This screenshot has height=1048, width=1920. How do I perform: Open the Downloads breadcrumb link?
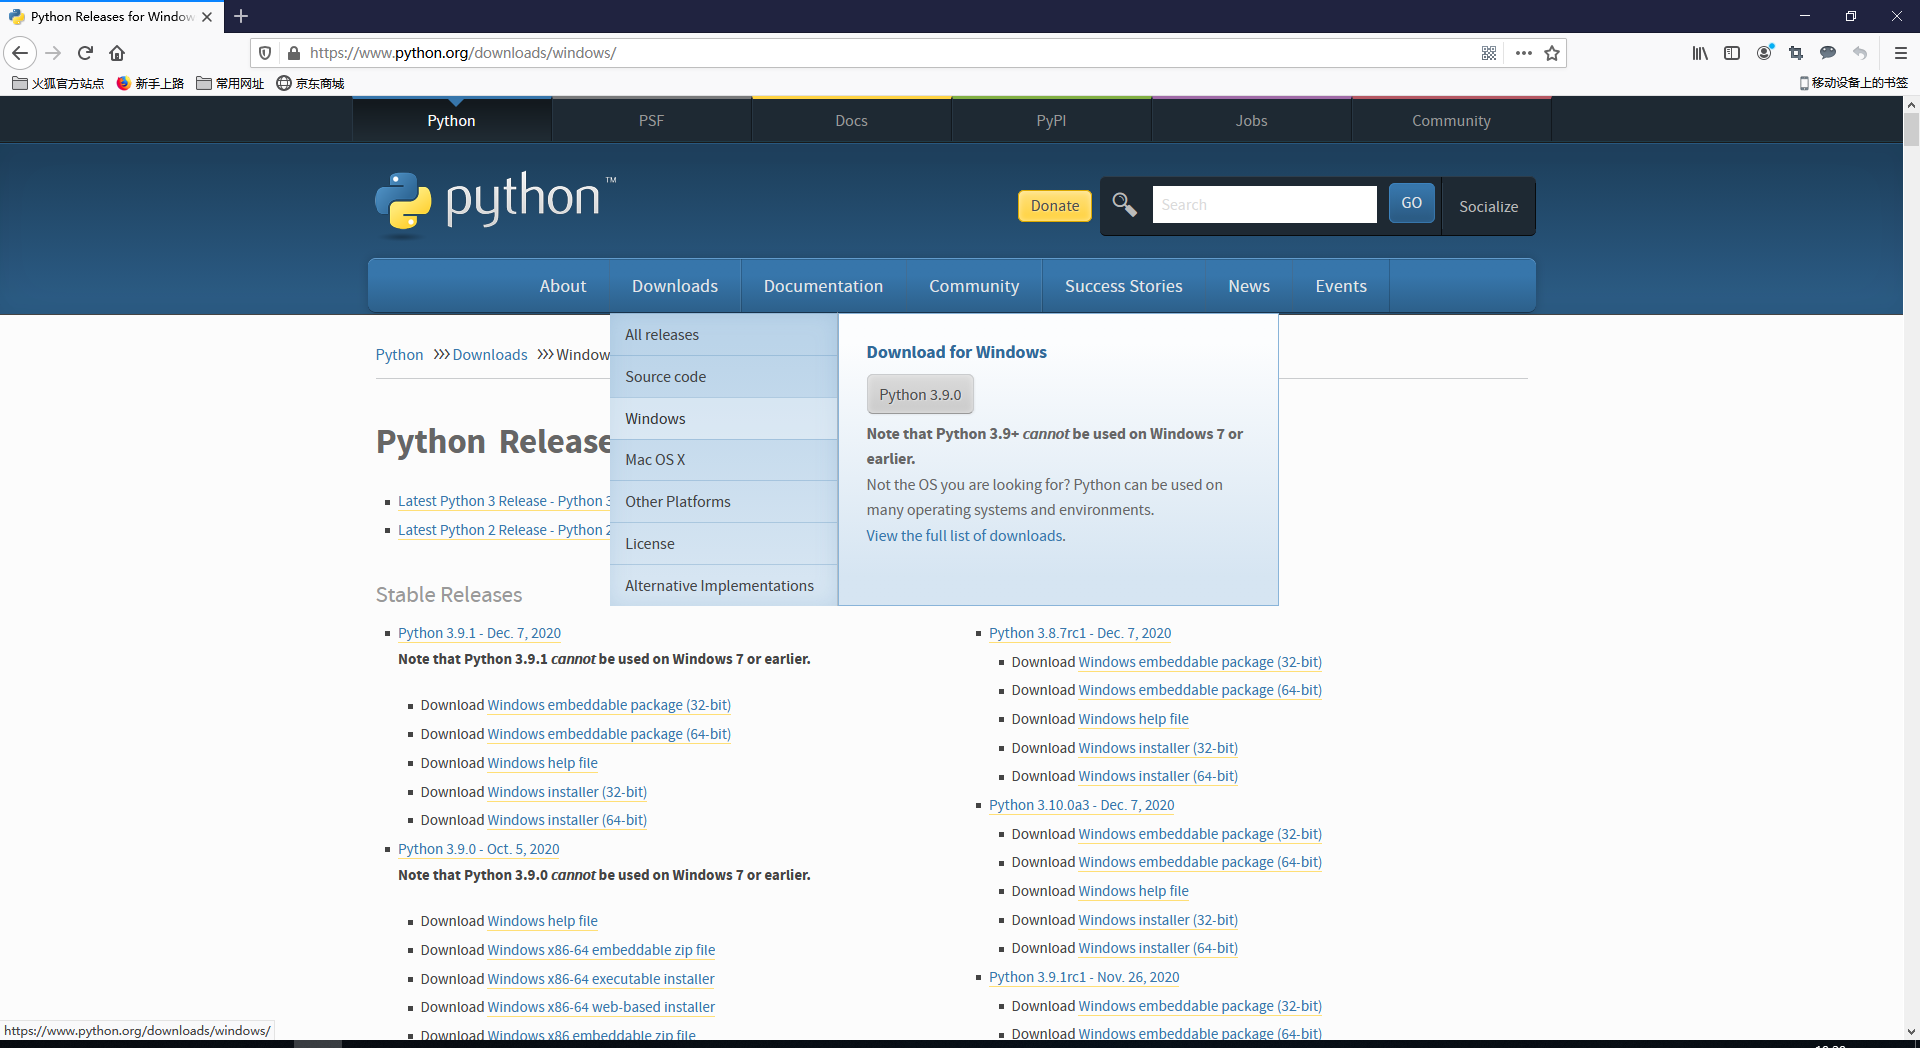(490, 355)
